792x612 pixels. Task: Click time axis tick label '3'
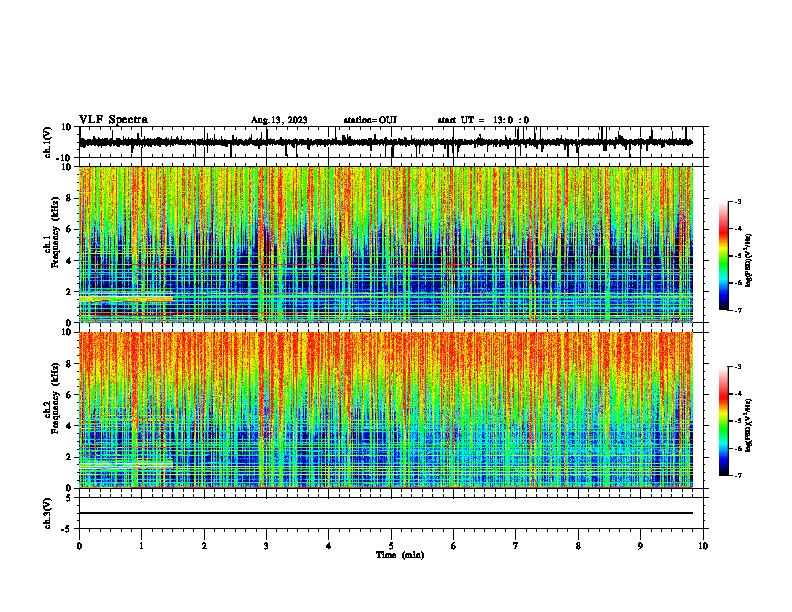tap(266, 546)
